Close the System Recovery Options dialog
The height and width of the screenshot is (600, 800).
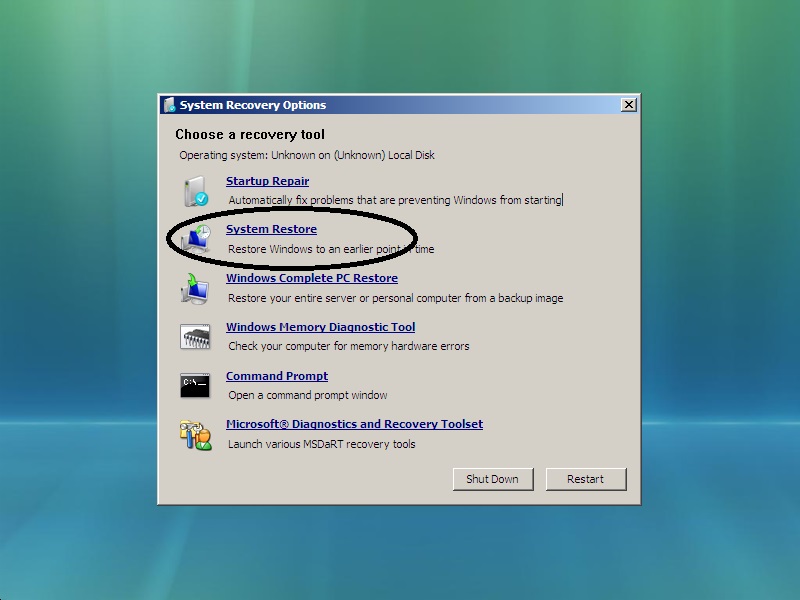629,105
